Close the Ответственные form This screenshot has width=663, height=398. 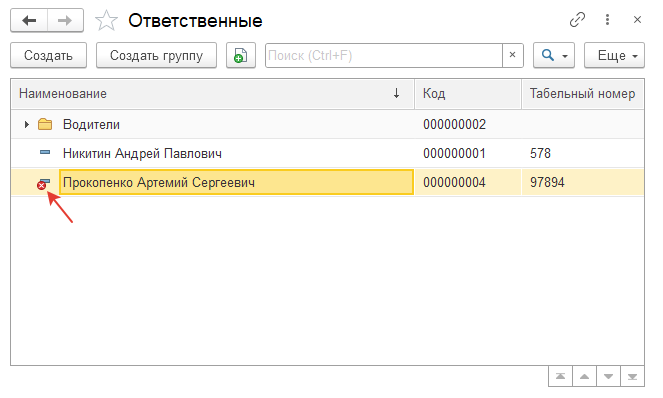[x=637, y=19]
